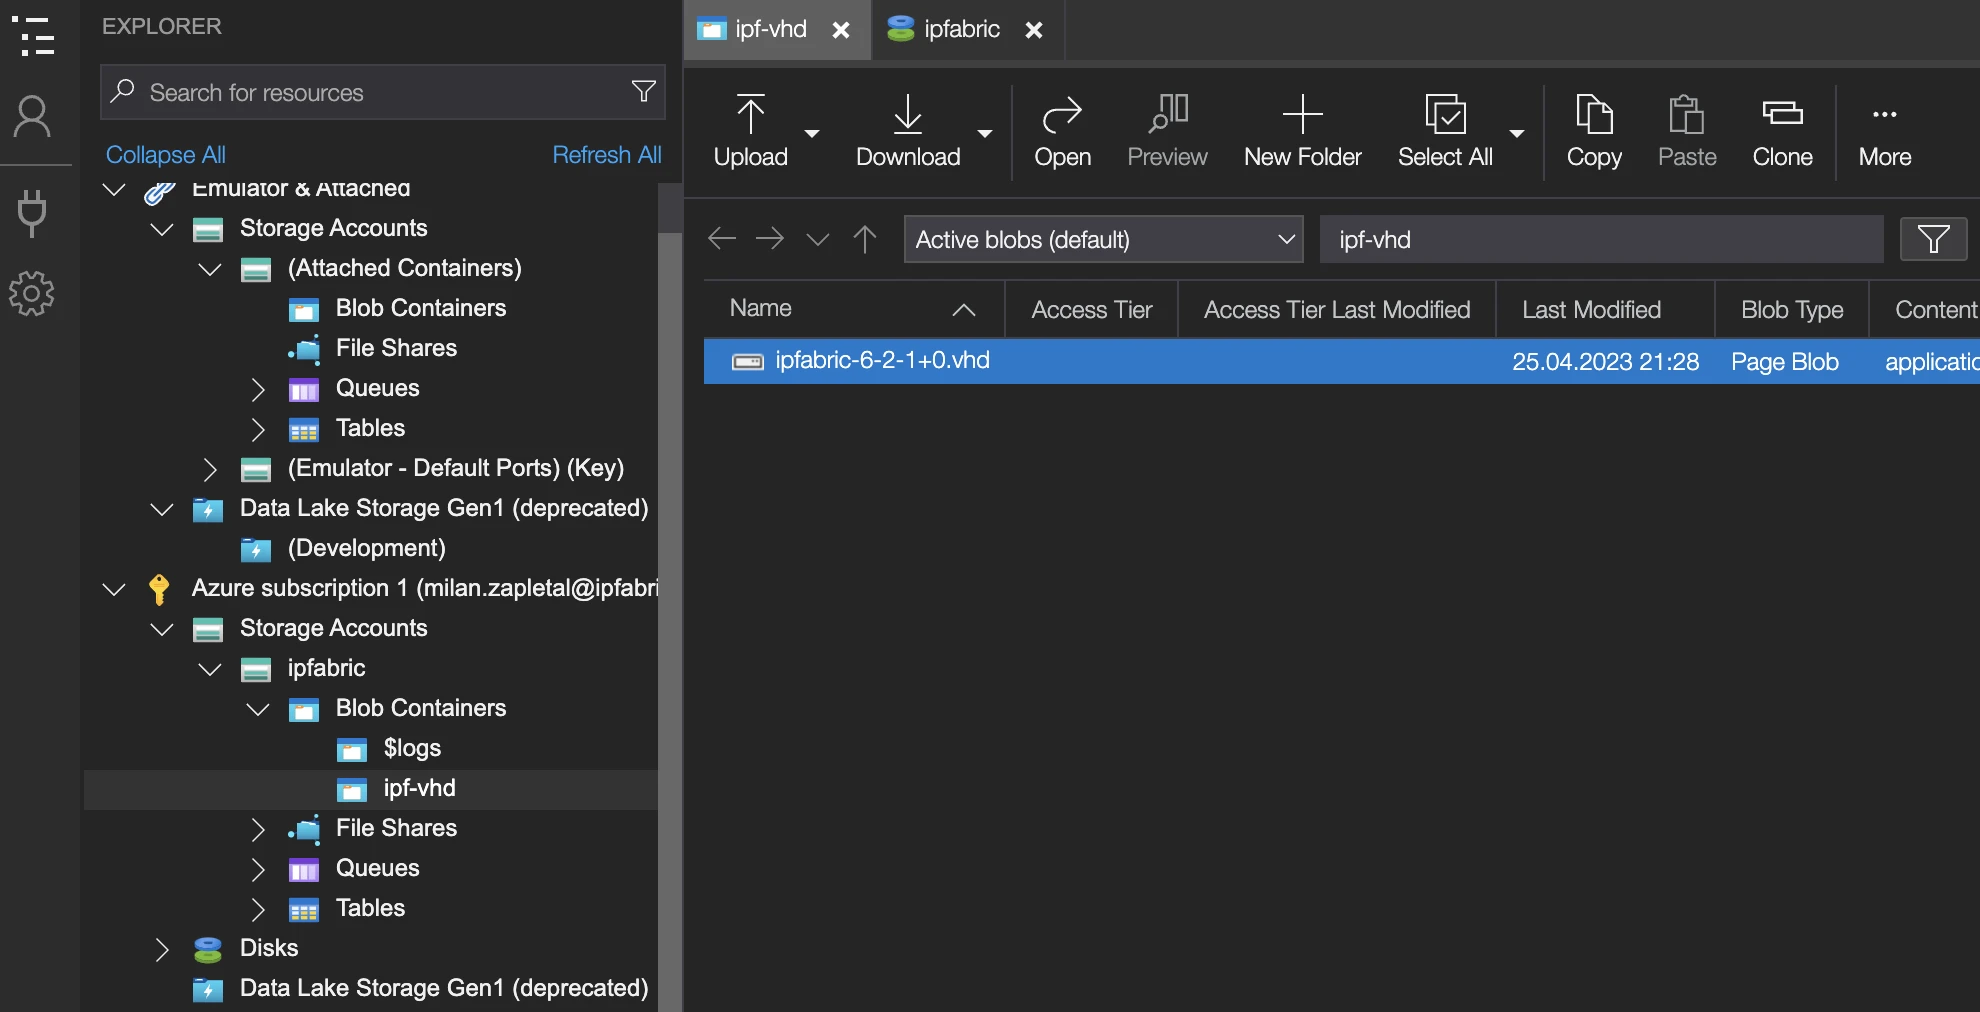Viewport: 1980px width, 1012px height.
Task: Open the connect plug icon in sidebar
Action: (32, 212)
